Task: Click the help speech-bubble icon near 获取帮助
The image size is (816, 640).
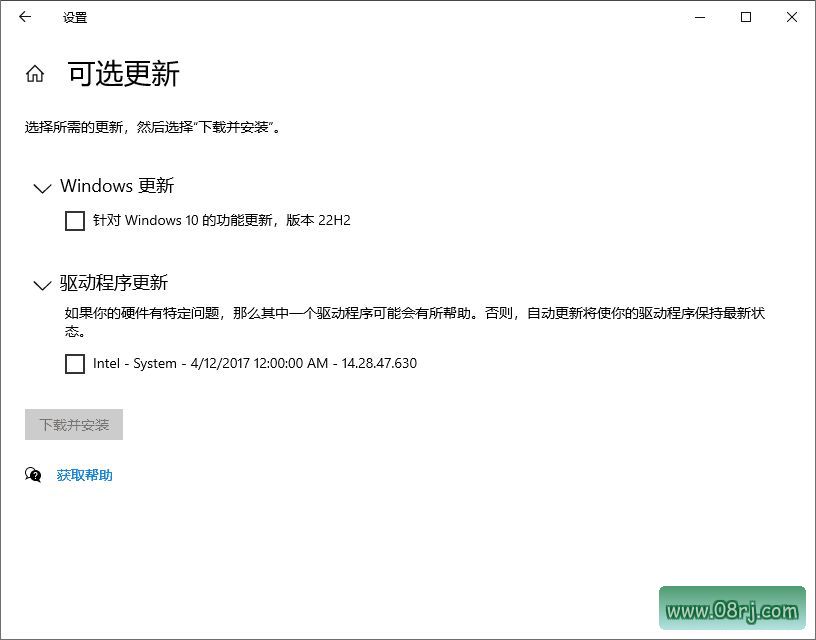Action: pos(33,475)
